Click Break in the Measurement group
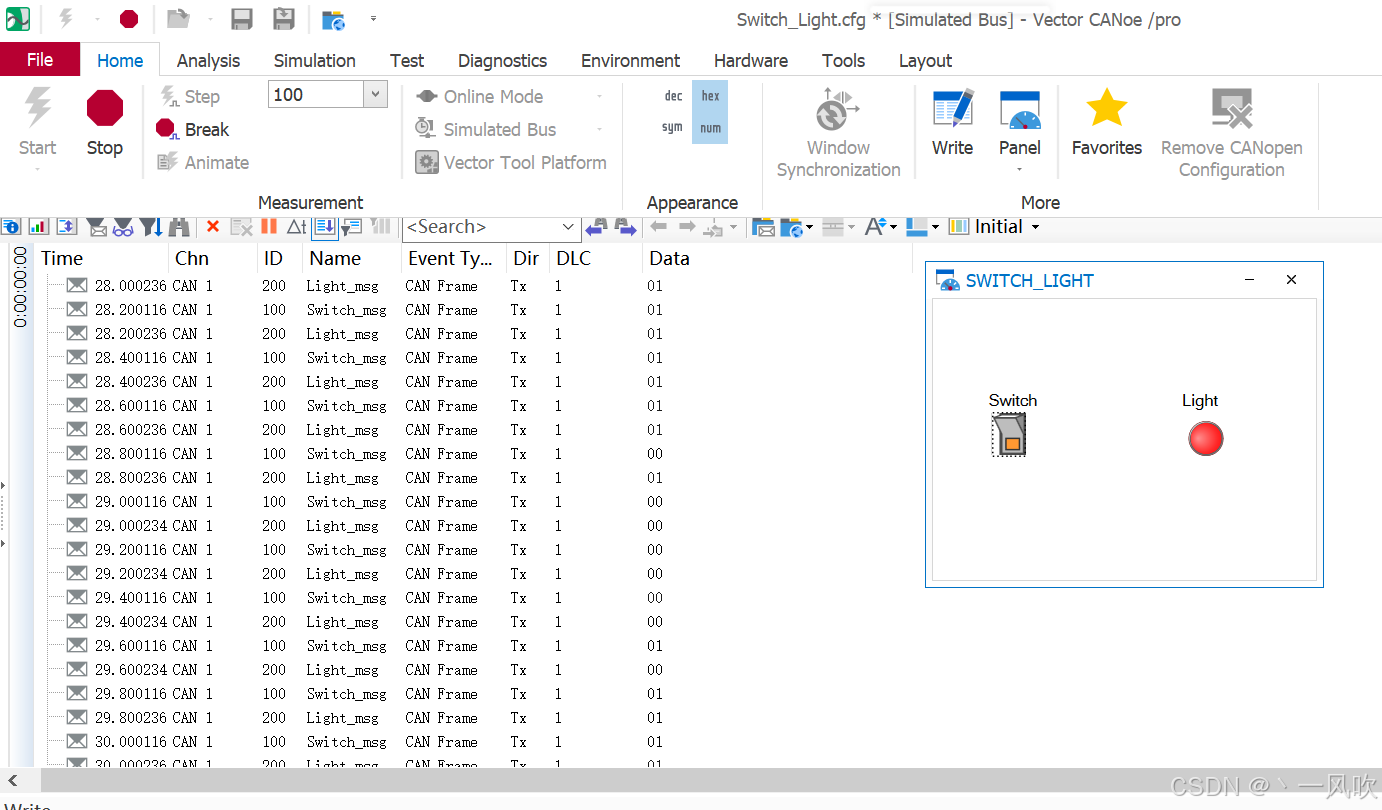This screenshot has width=1382, height=810. 193,129
